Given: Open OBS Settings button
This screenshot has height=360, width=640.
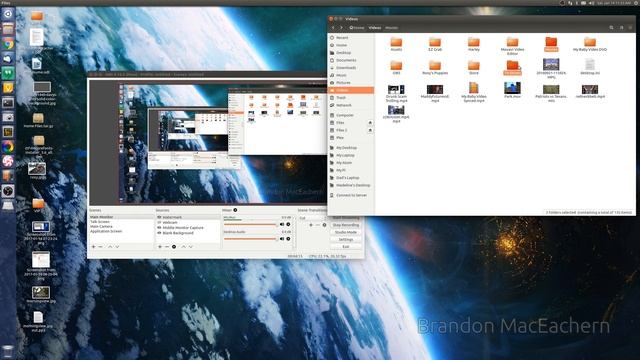Looking at the screenshot, I should click(346, 240).
